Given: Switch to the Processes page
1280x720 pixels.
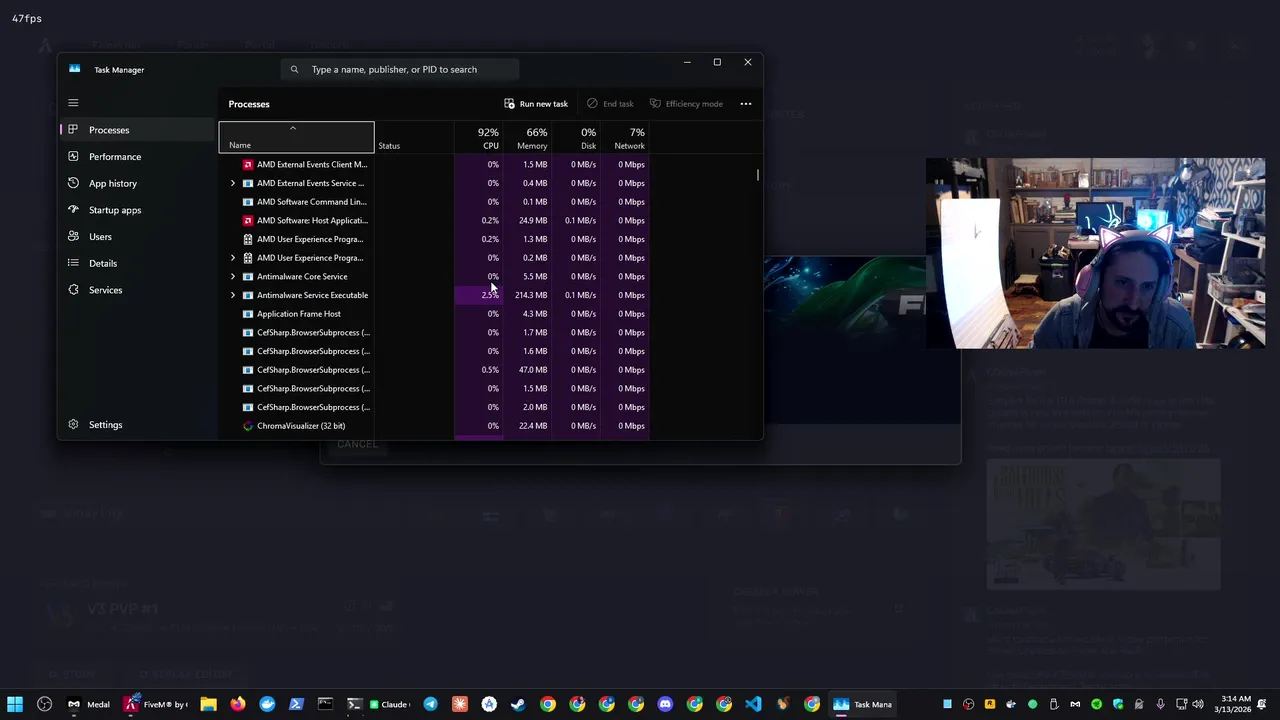Looking at the screenshot, I should click(138, 130).
